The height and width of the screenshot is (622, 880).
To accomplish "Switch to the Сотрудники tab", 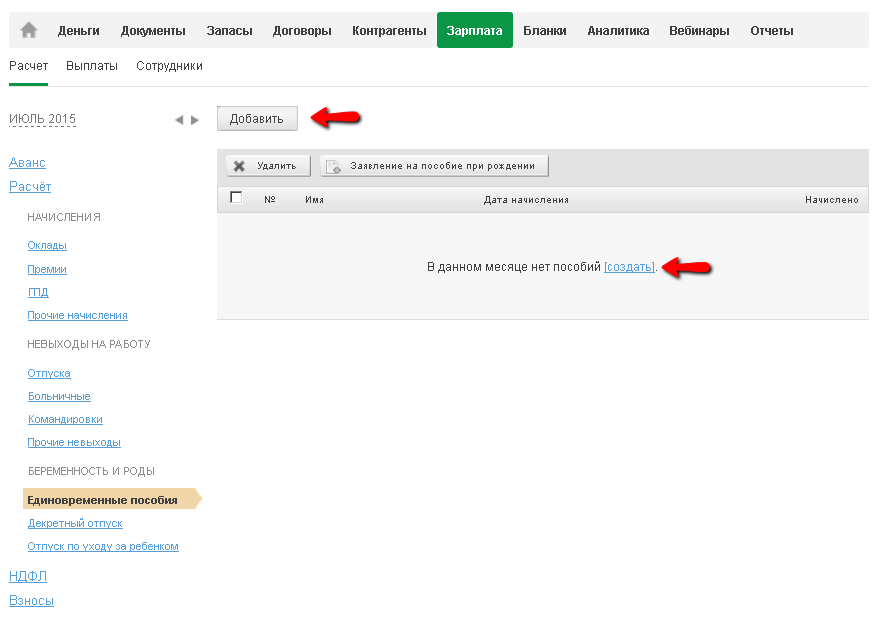I will (169, 66).
